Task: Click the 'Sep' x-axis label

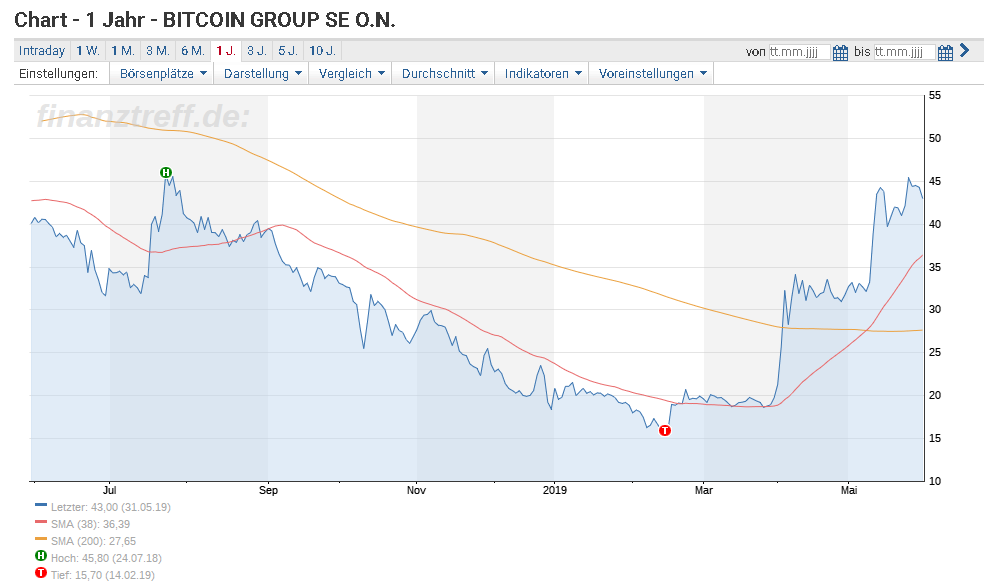Action: click(x=268, y=490)
